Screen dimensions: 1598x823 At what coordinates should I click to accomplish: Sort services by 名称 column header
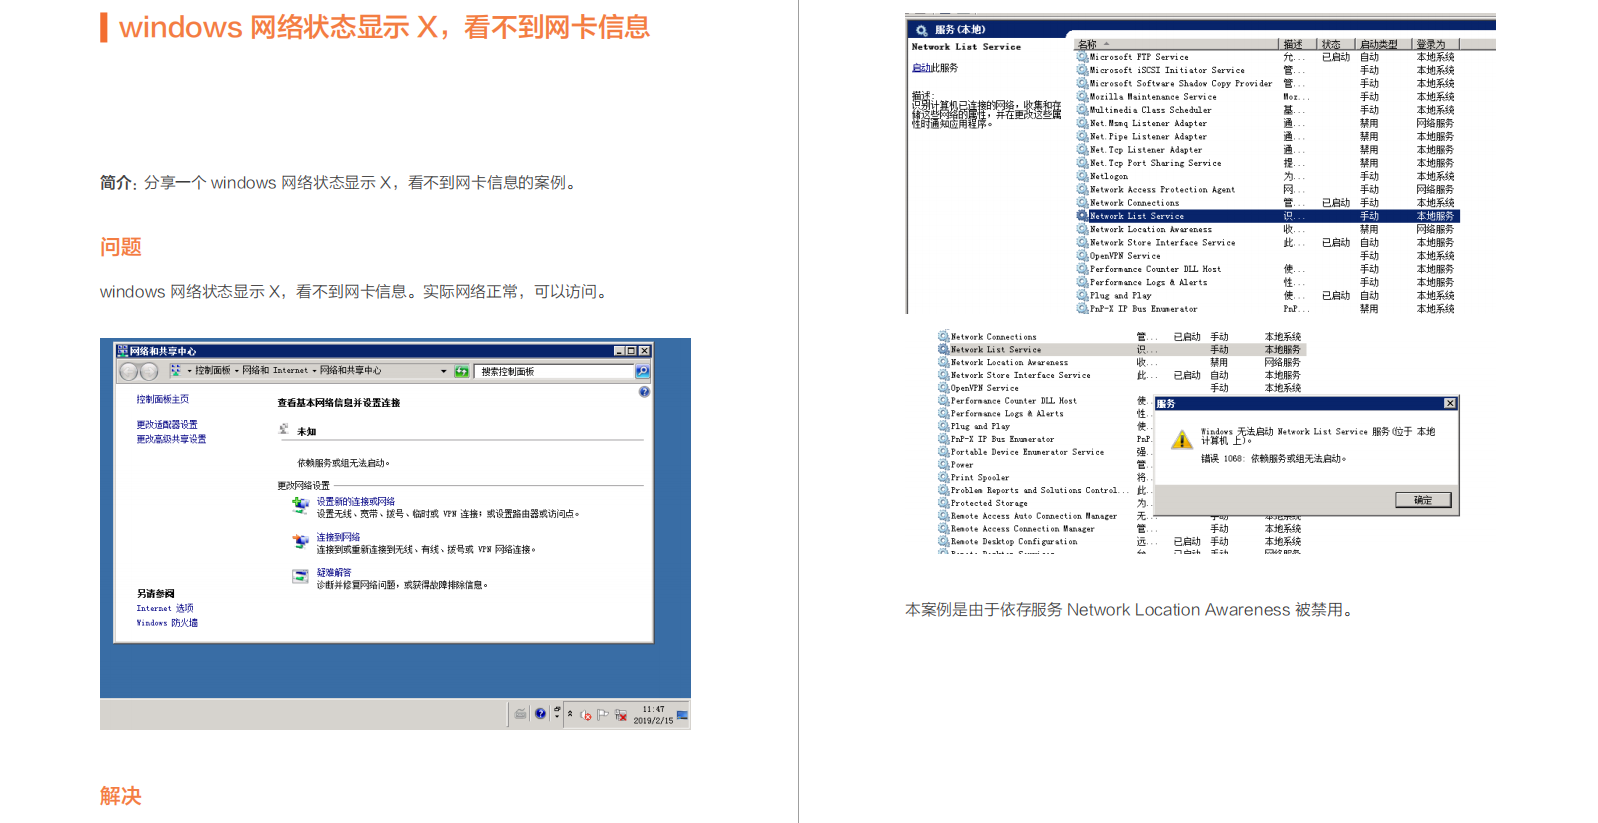pyautogui.click(x=1176, y=44)
